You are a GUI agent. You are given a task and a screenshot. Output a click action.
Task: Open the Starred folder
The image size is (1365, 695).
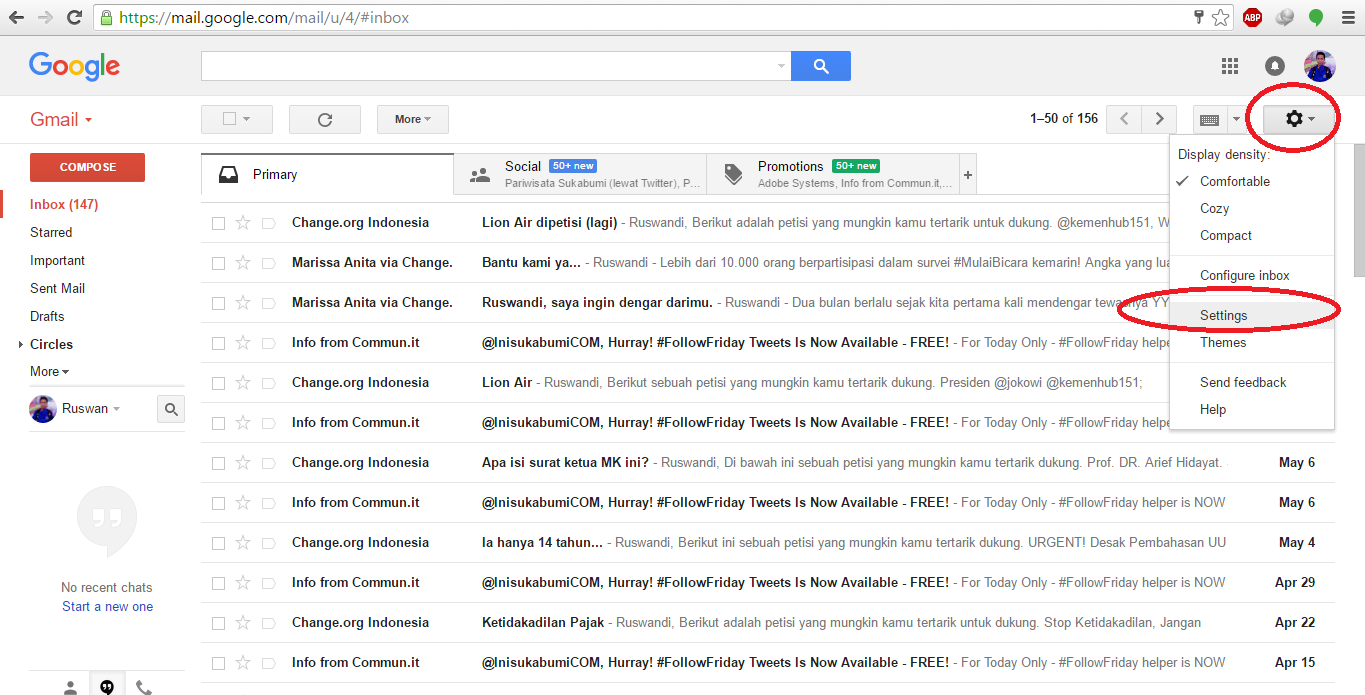coord(51,232)
